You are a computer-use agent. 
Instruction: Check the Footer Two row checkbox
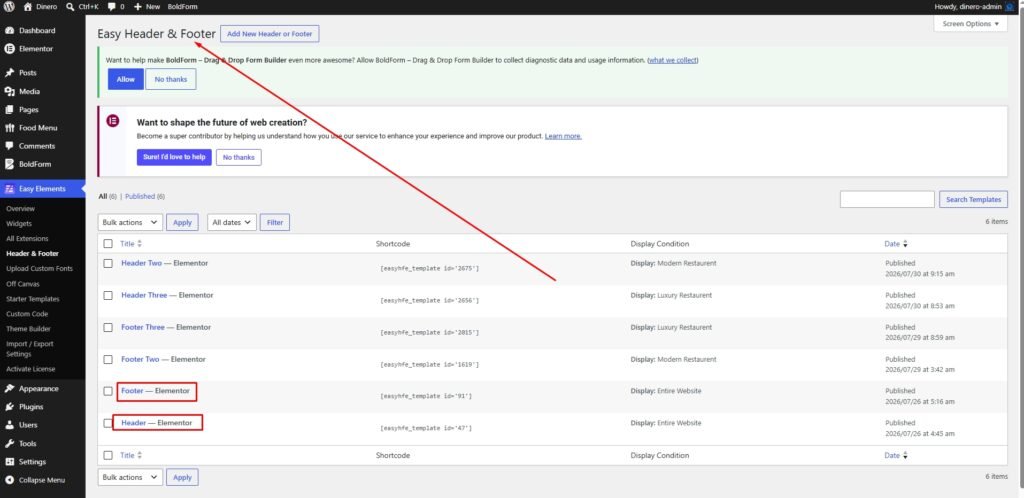click(x=108, y=359)
